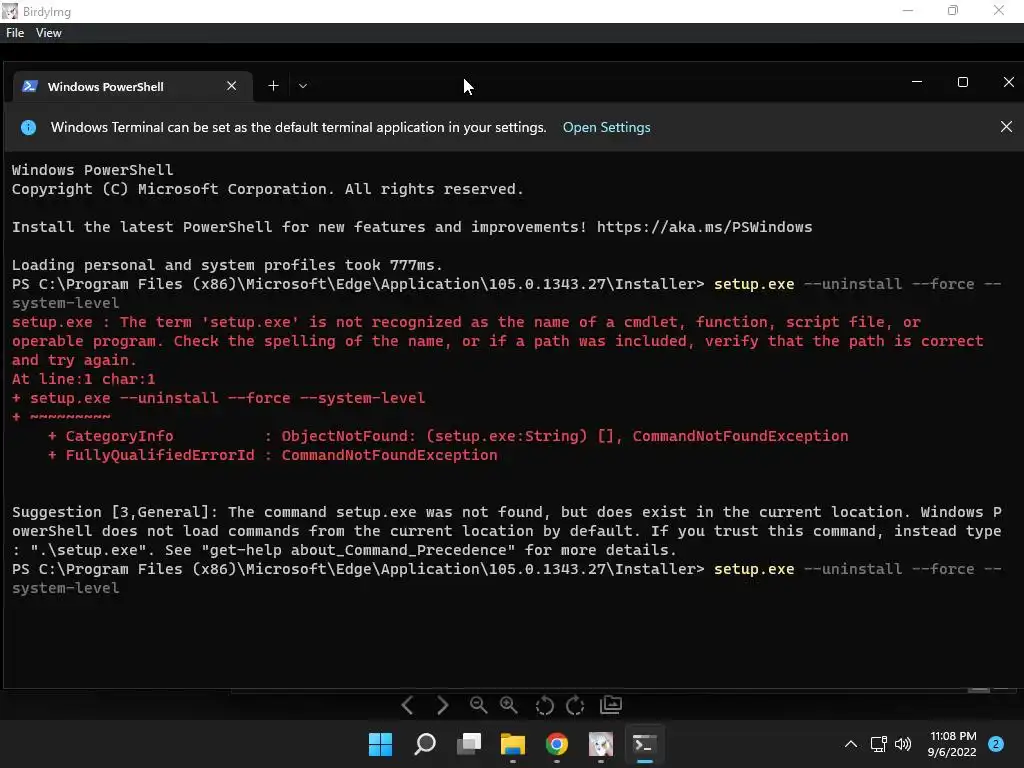The width and height of the screenshot is (1024, 768).
Task: Dismiss the default terminal info banner
Action: tap(1006, 127)
